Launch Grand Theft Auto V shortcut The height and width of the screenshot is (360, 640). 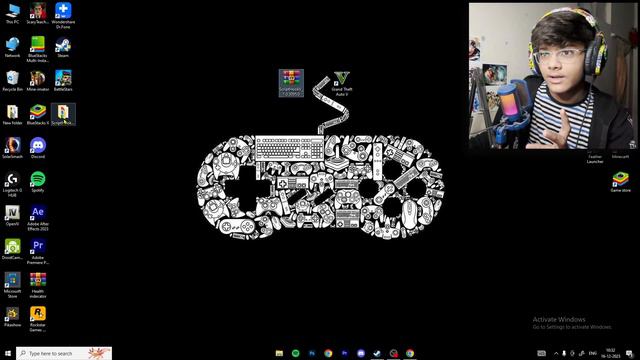coord(342,84)
